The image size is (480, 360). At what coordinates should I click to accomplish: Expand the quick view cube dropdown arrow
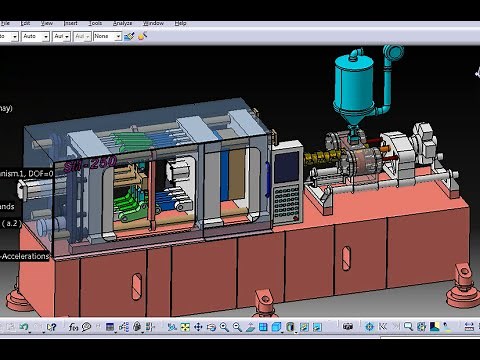coord(282,332)
